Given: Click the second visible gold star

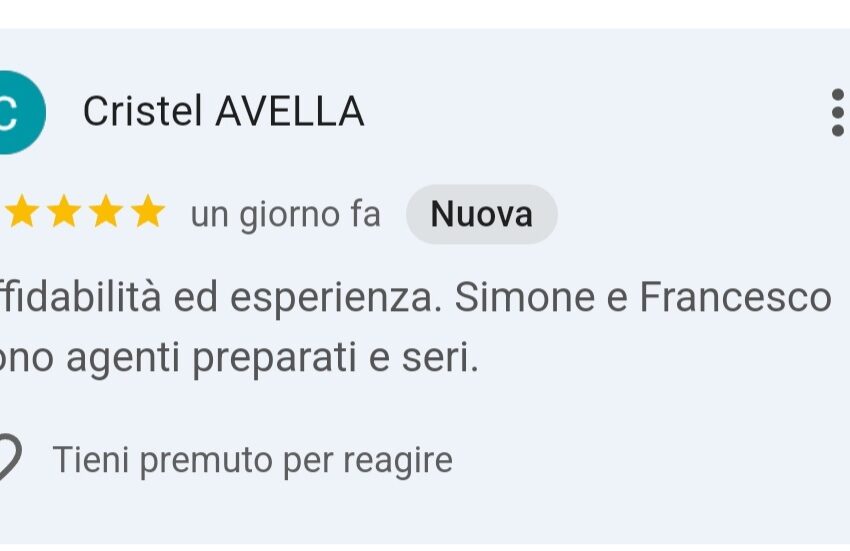Looking at the screenshot, I should [x=64, y=212].
